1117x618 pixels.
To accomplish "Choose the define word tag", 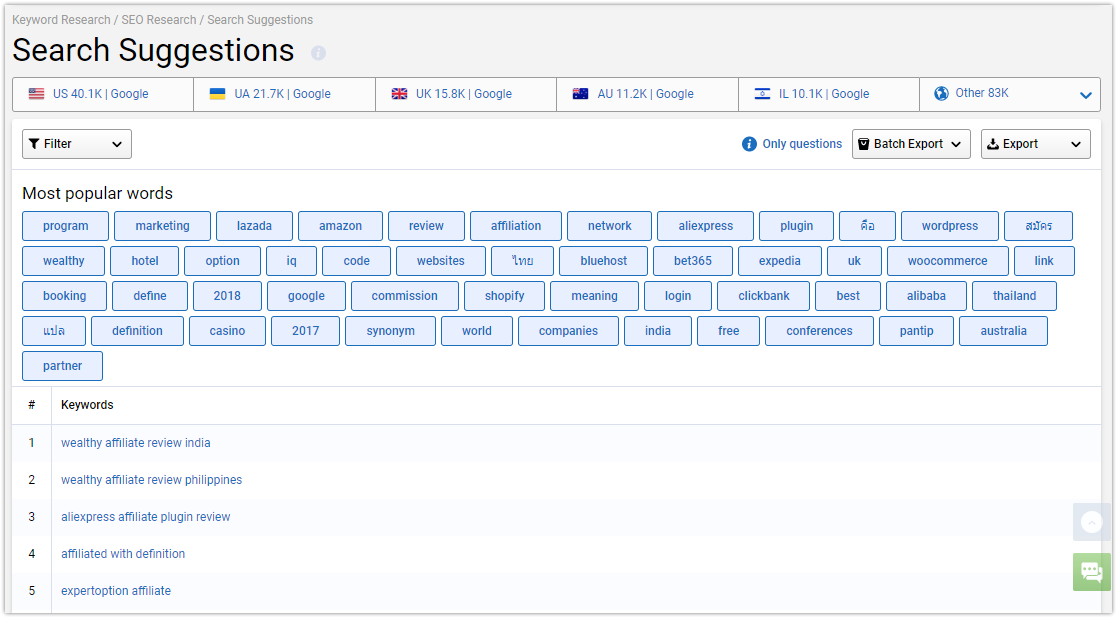I will coord(150,295).
